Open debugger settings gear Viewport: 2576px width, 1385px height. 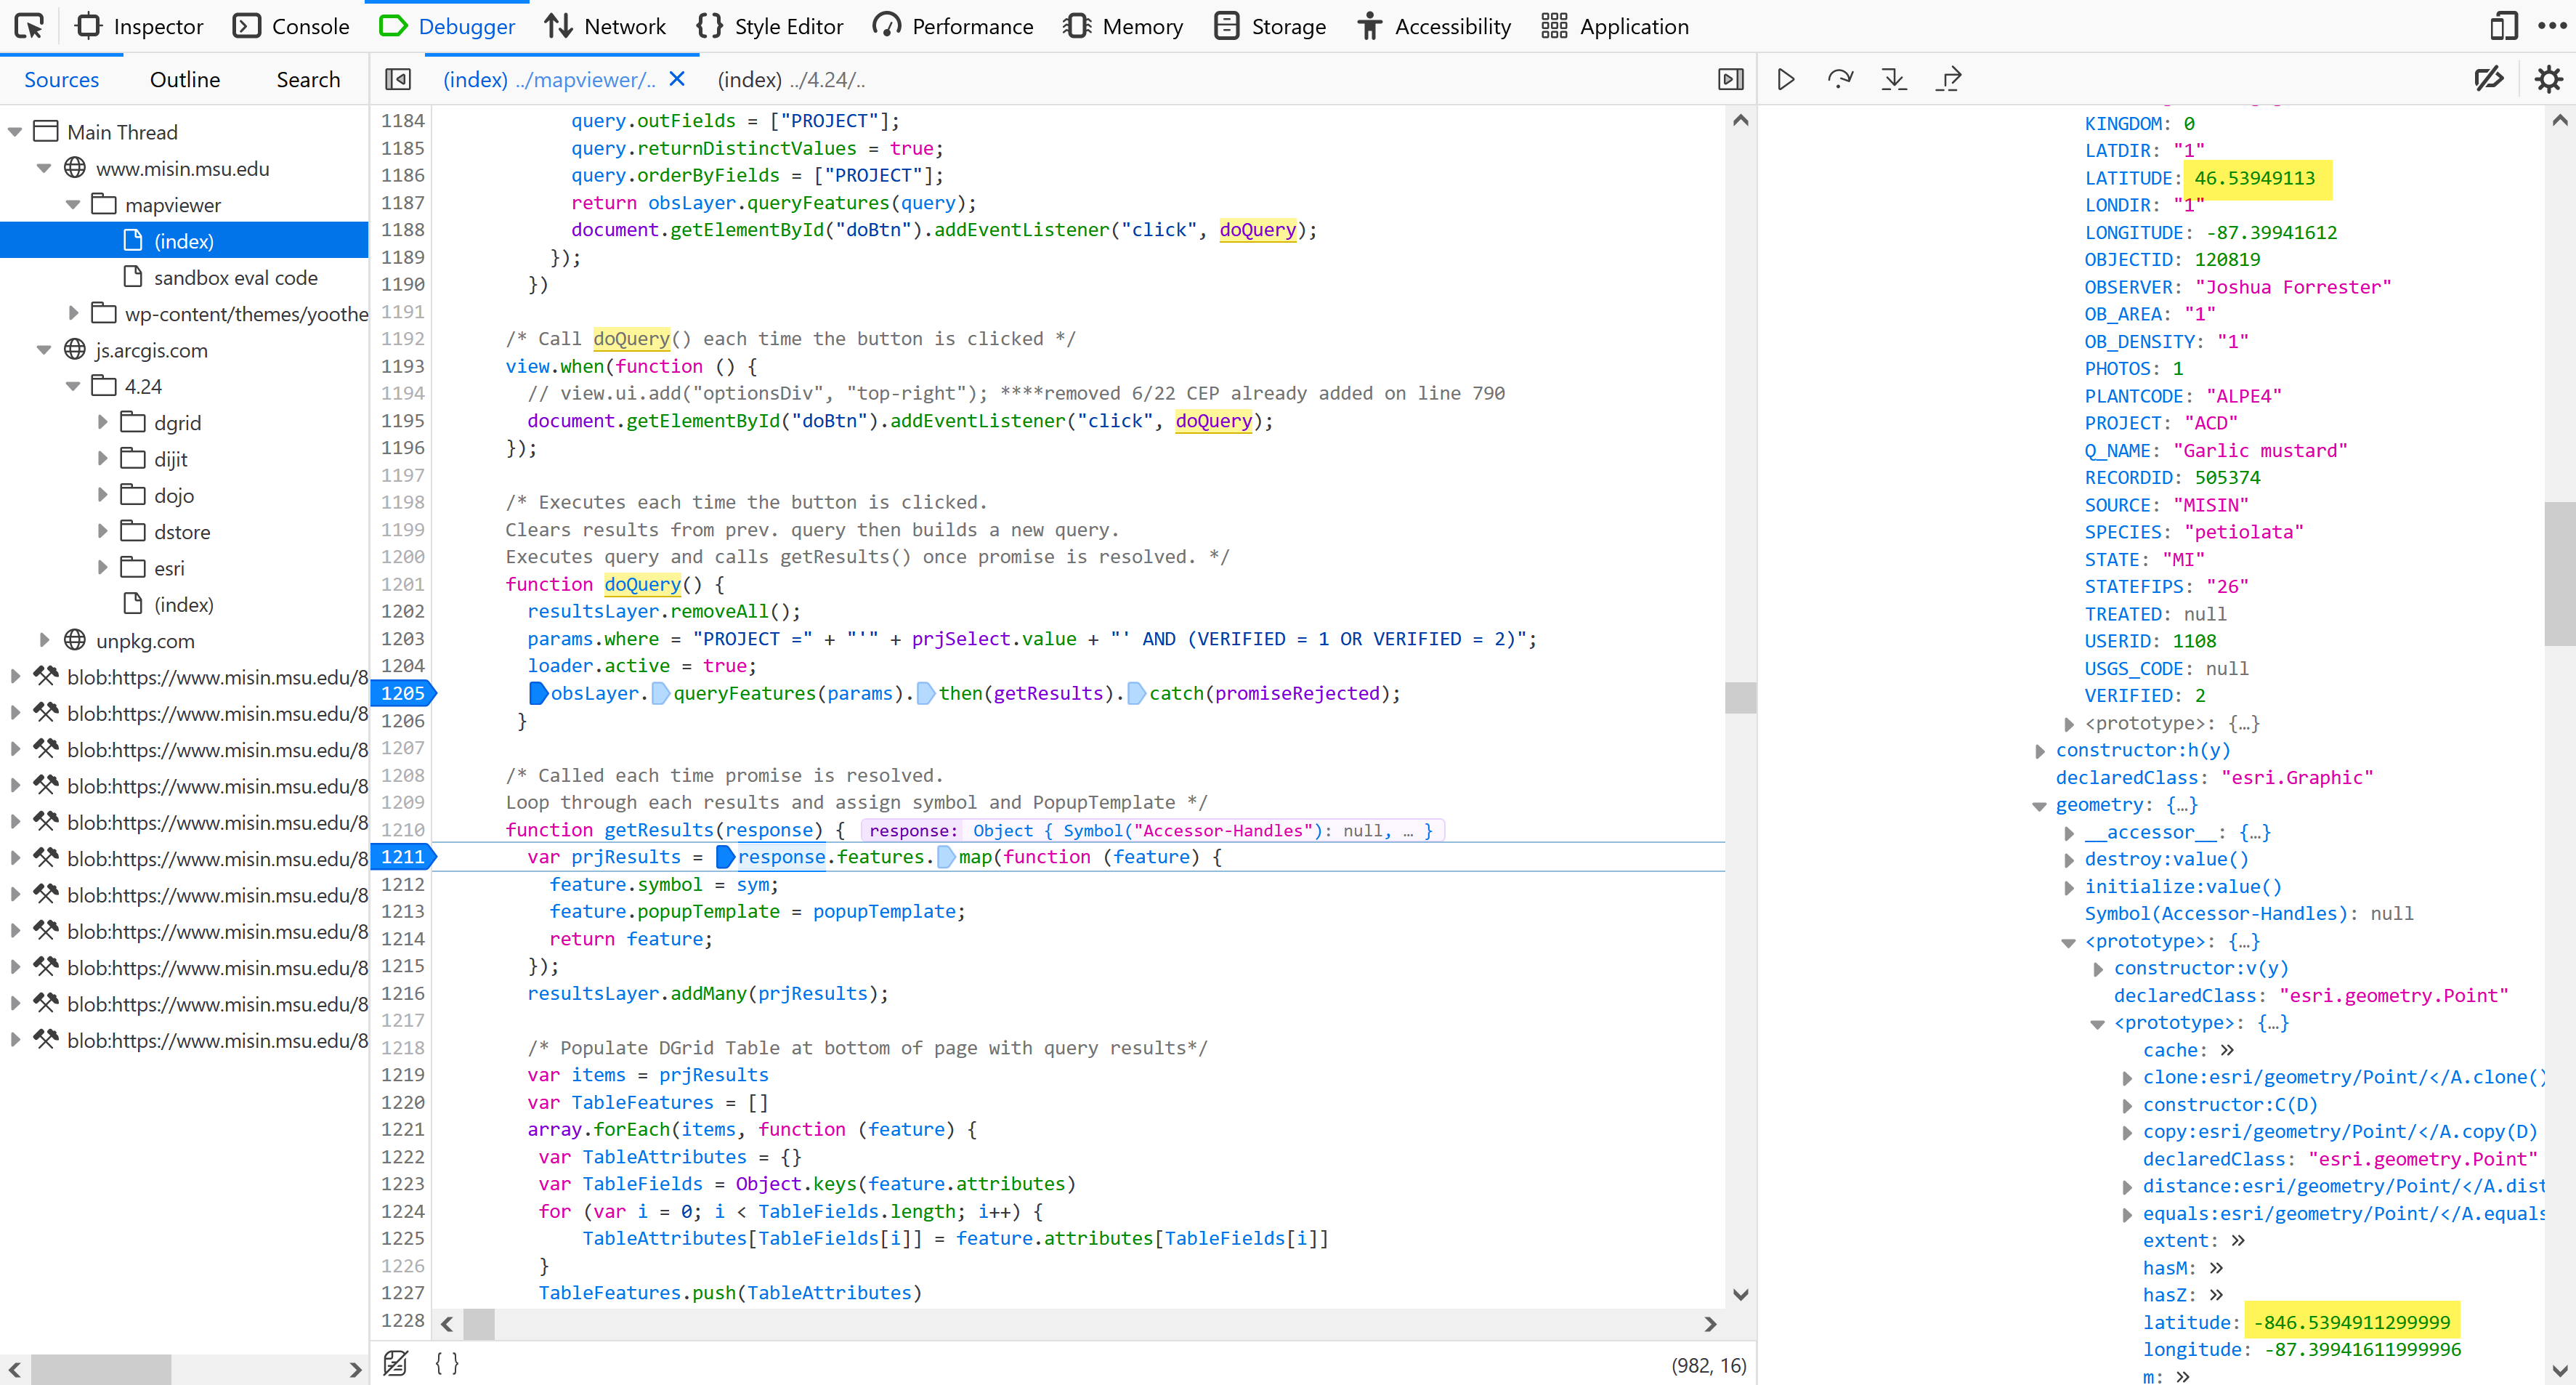2548,79
